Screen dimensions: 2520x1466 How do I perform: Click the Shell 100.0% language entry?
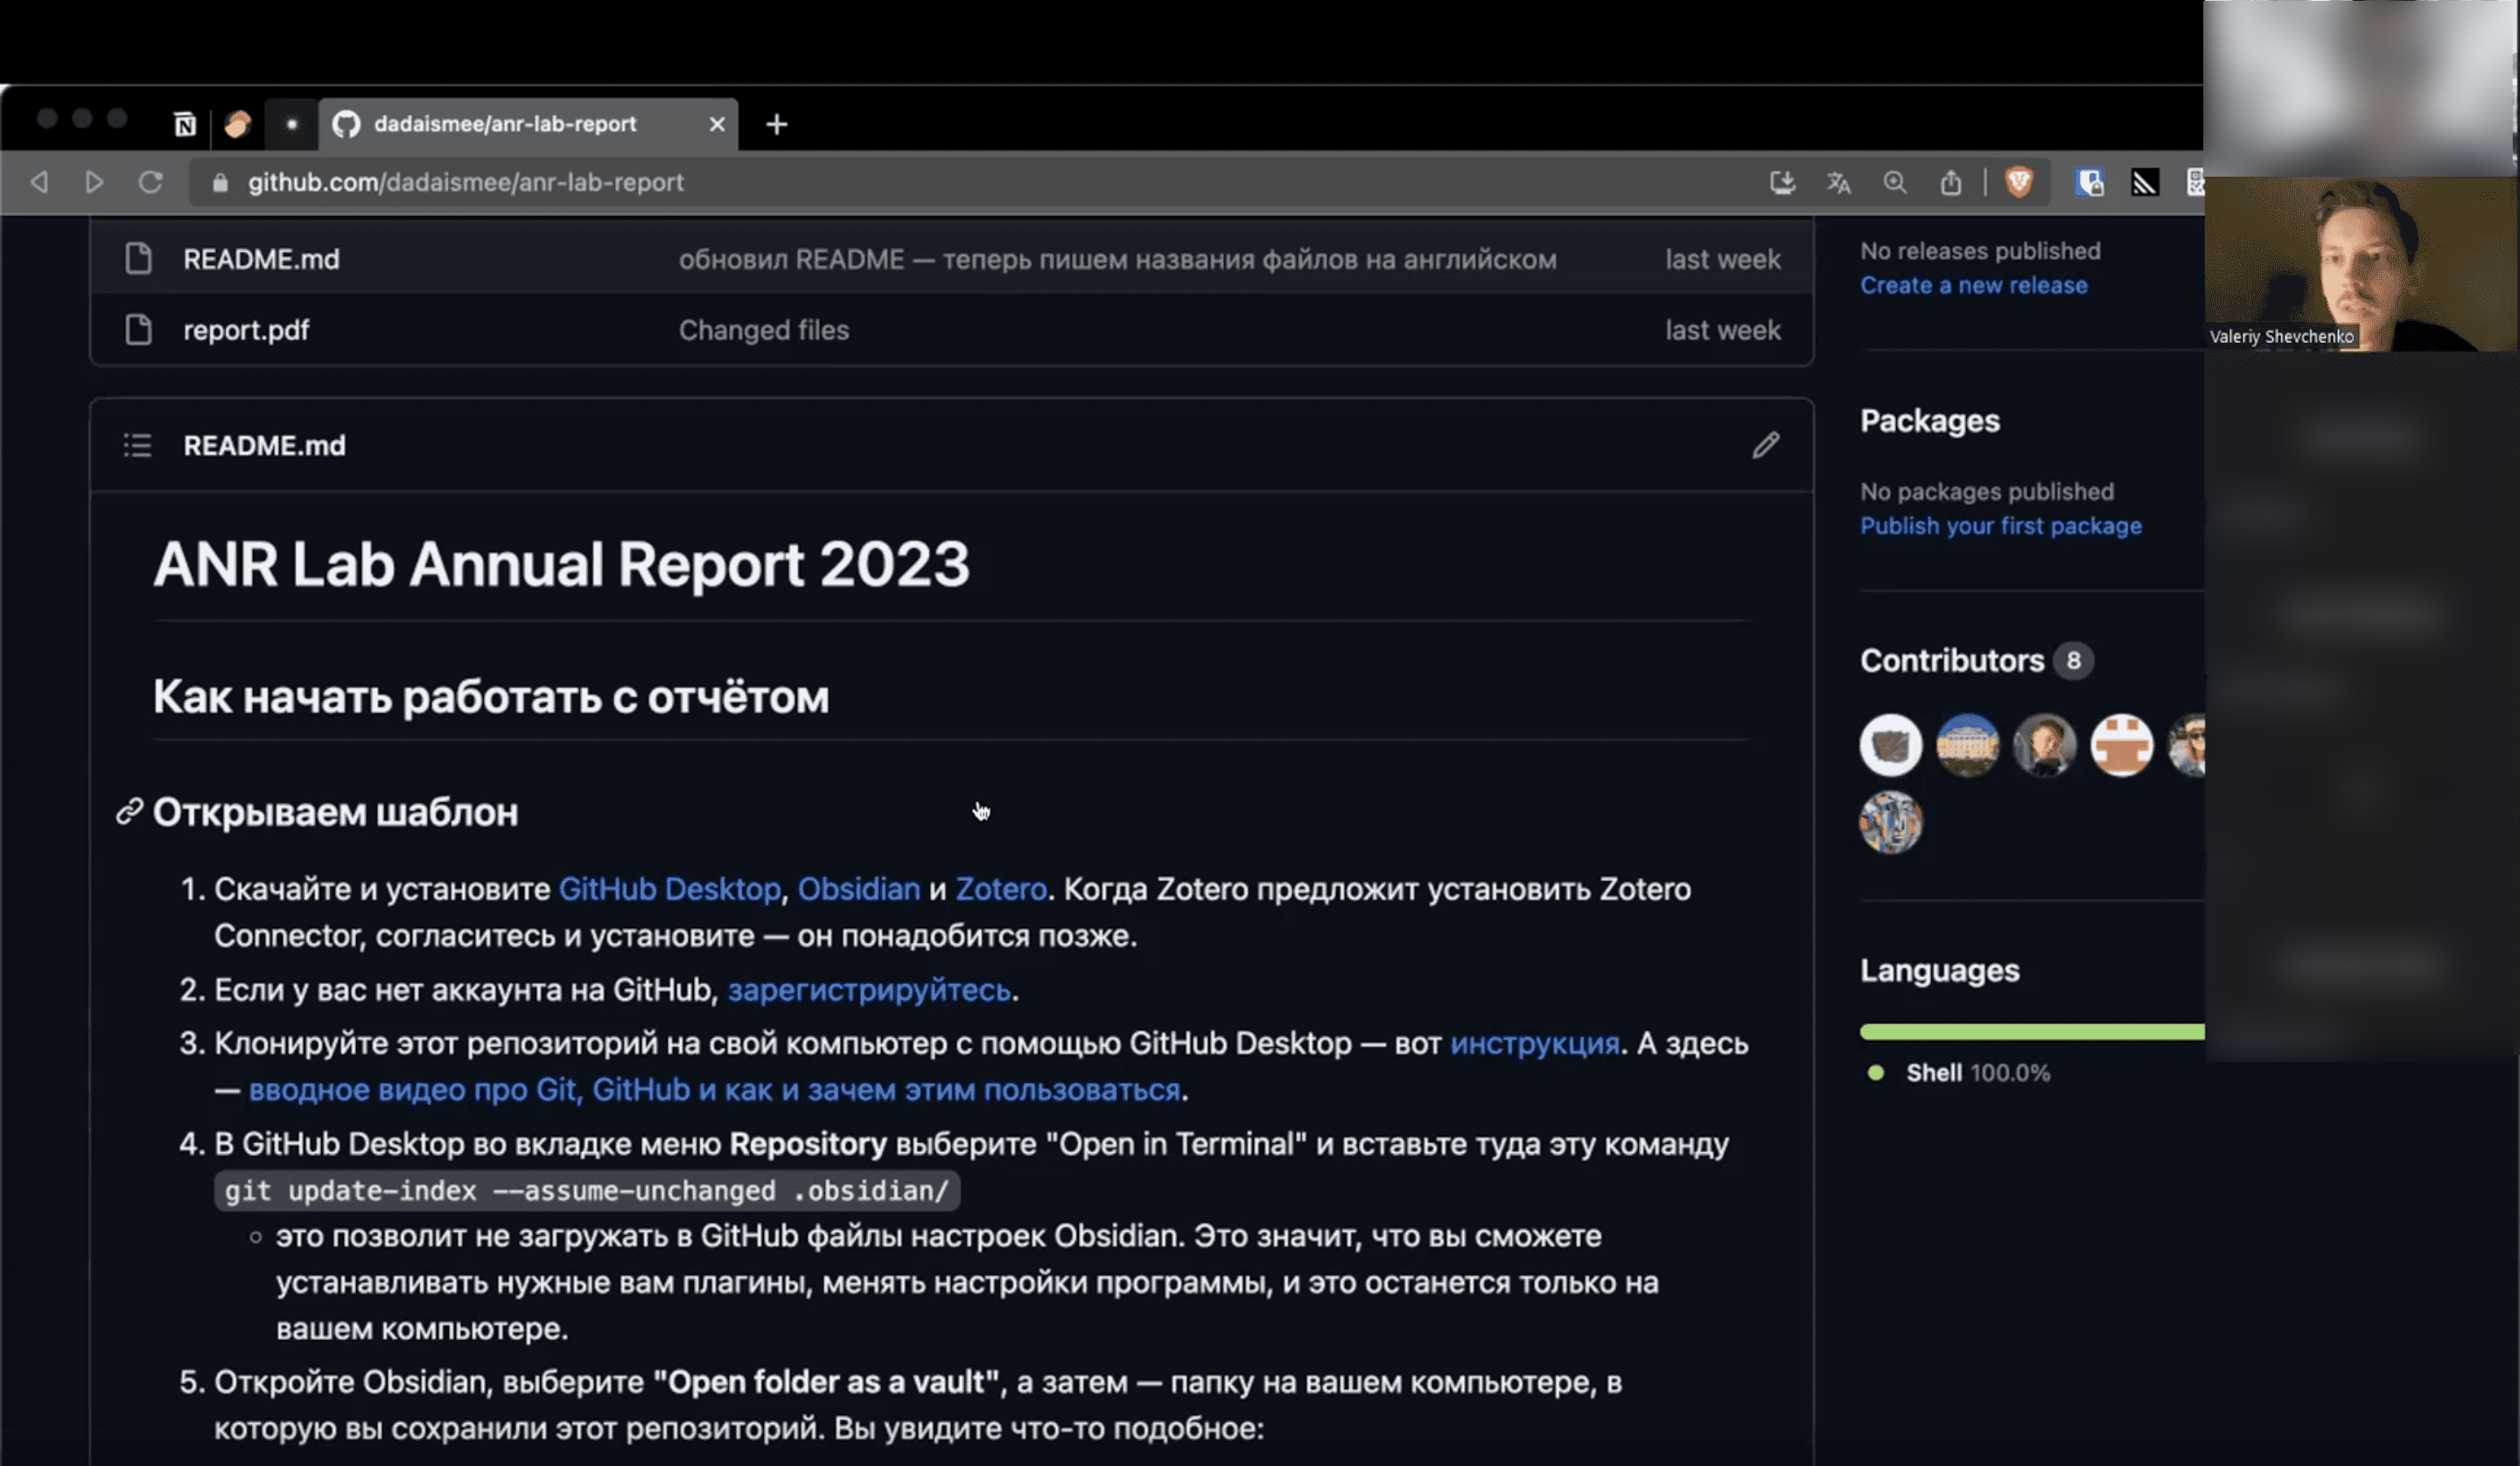[1958, 1073]
